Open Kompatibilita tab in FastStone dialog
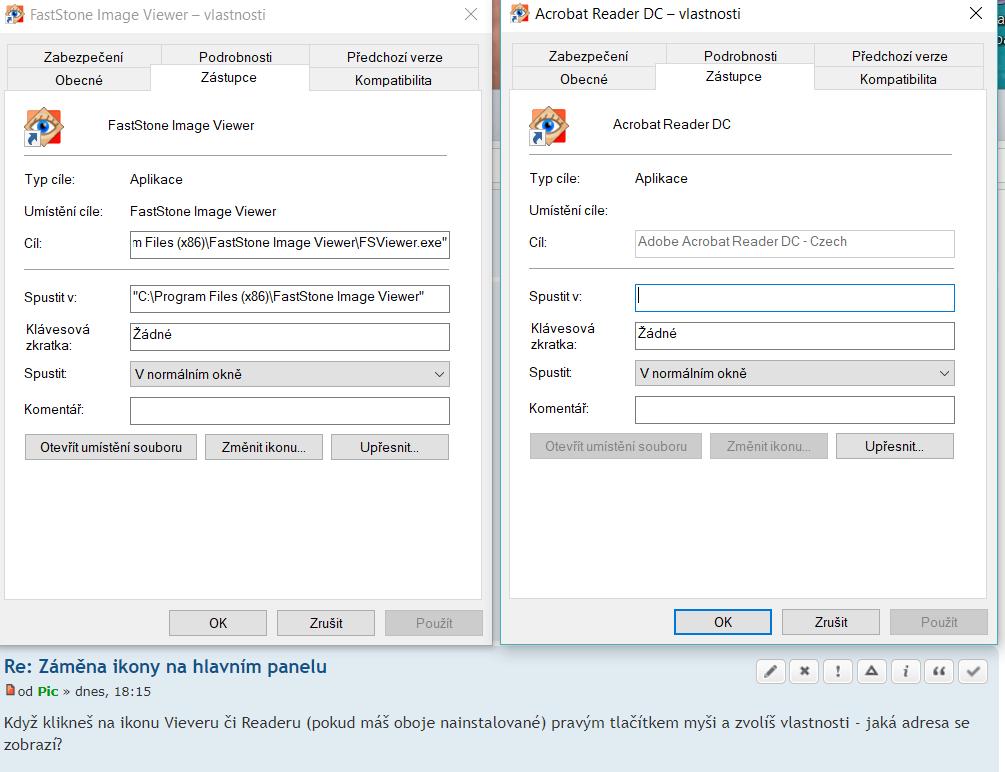The width and height of the screenshot is (1005, 772). click(x=394, y=80)
